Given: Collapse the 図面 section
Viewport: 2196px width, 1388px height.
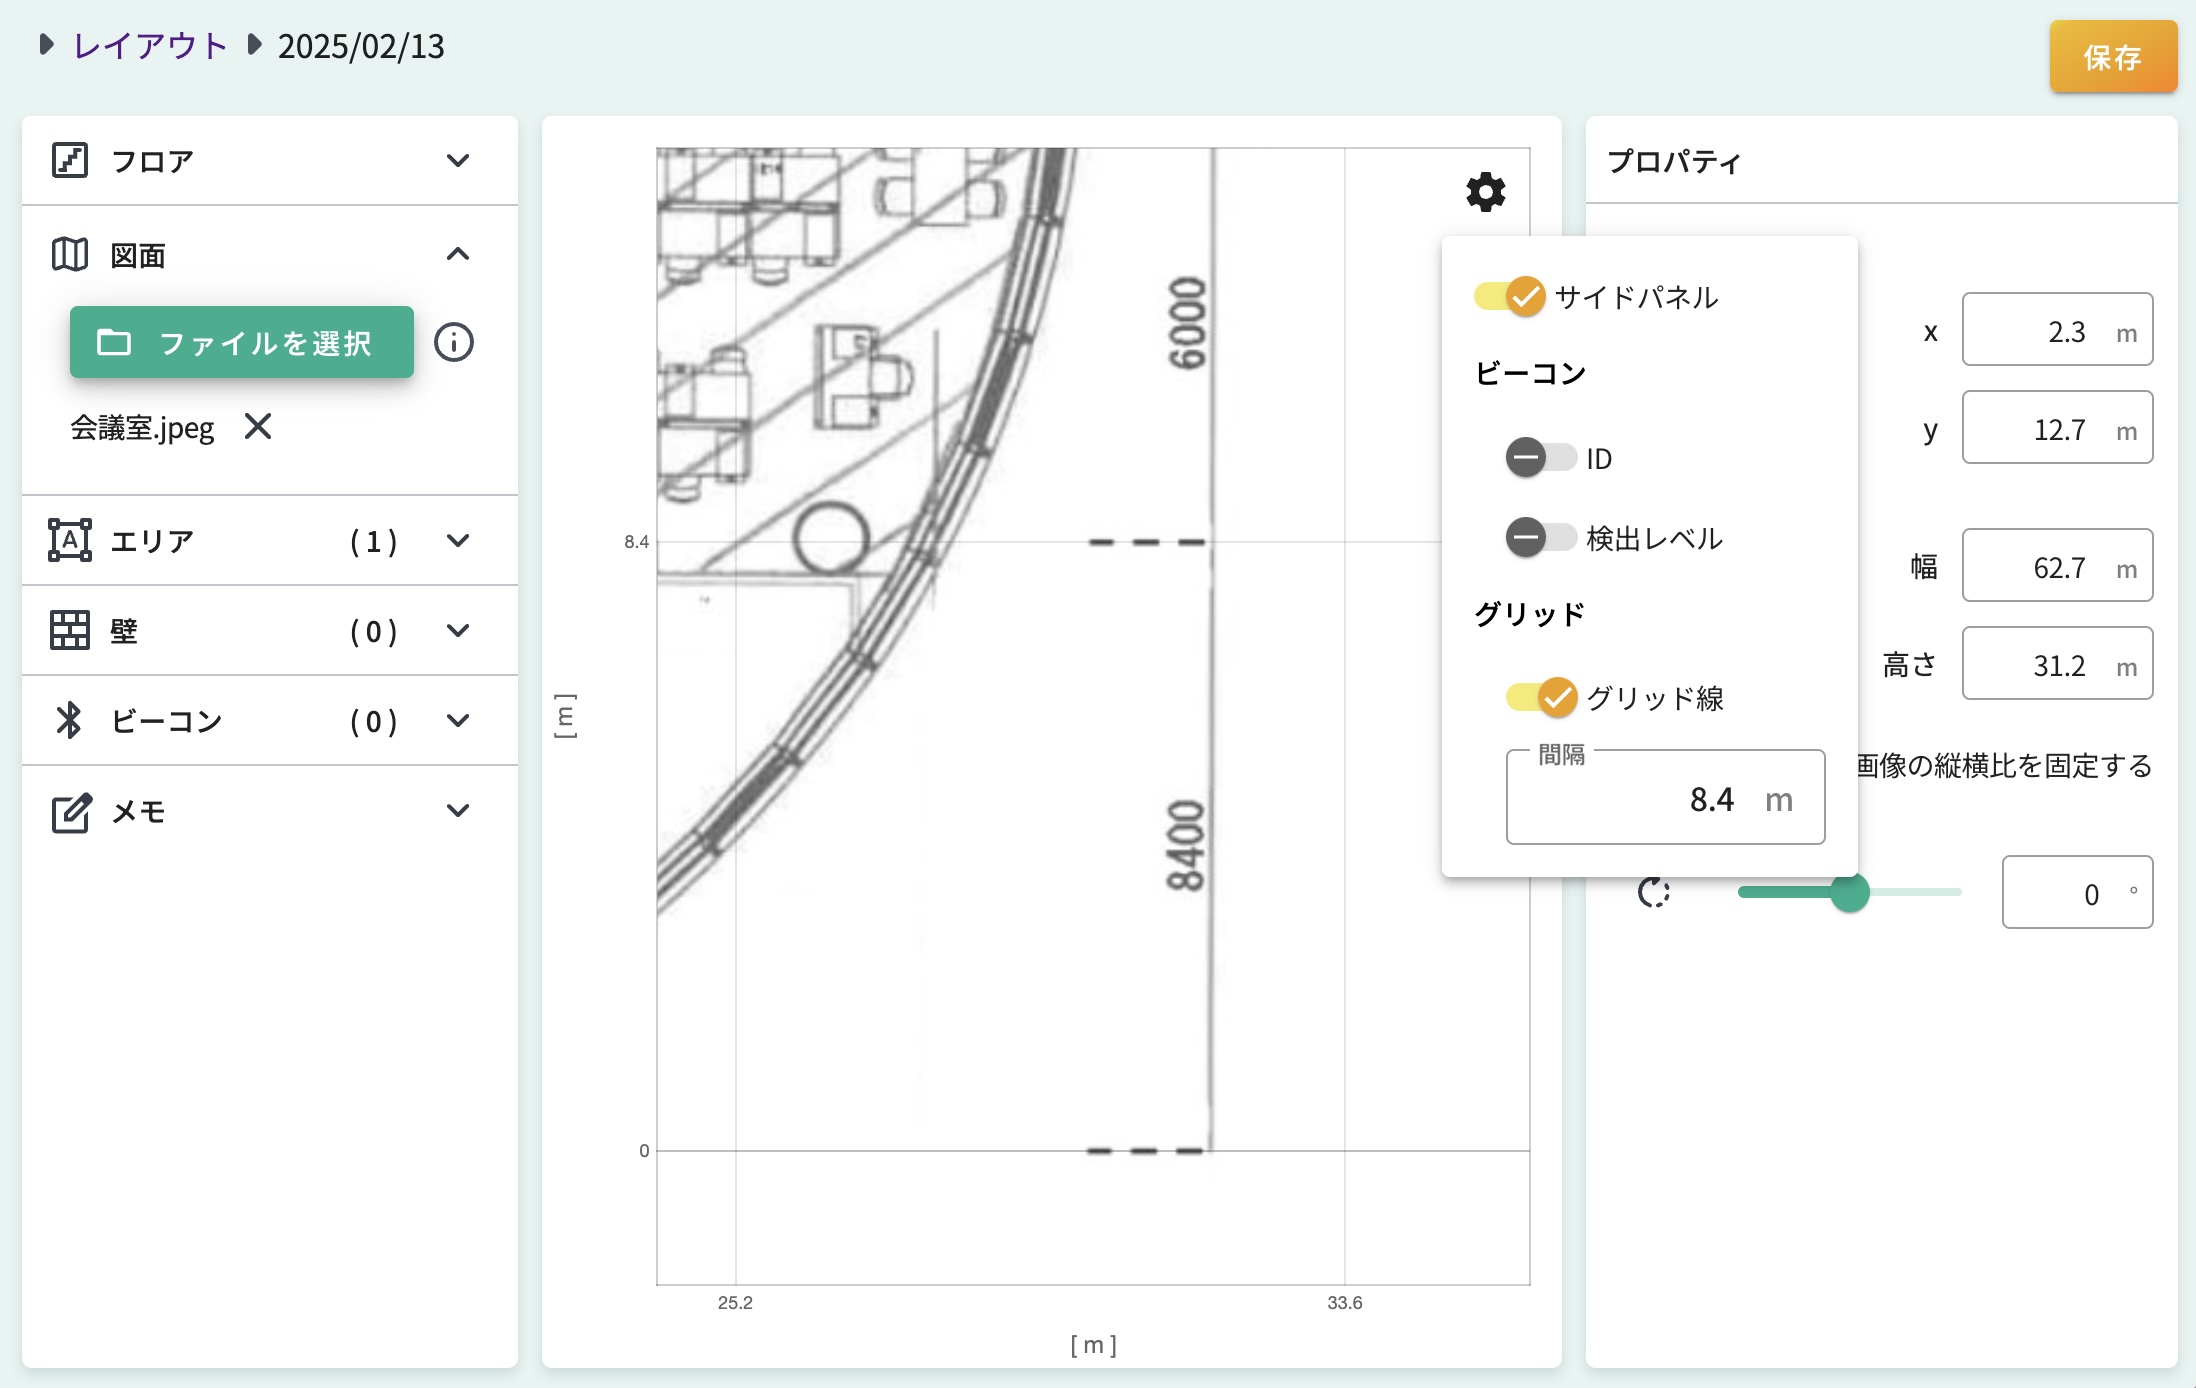Looking at the screenshot, I should click(x=459, y=253).
